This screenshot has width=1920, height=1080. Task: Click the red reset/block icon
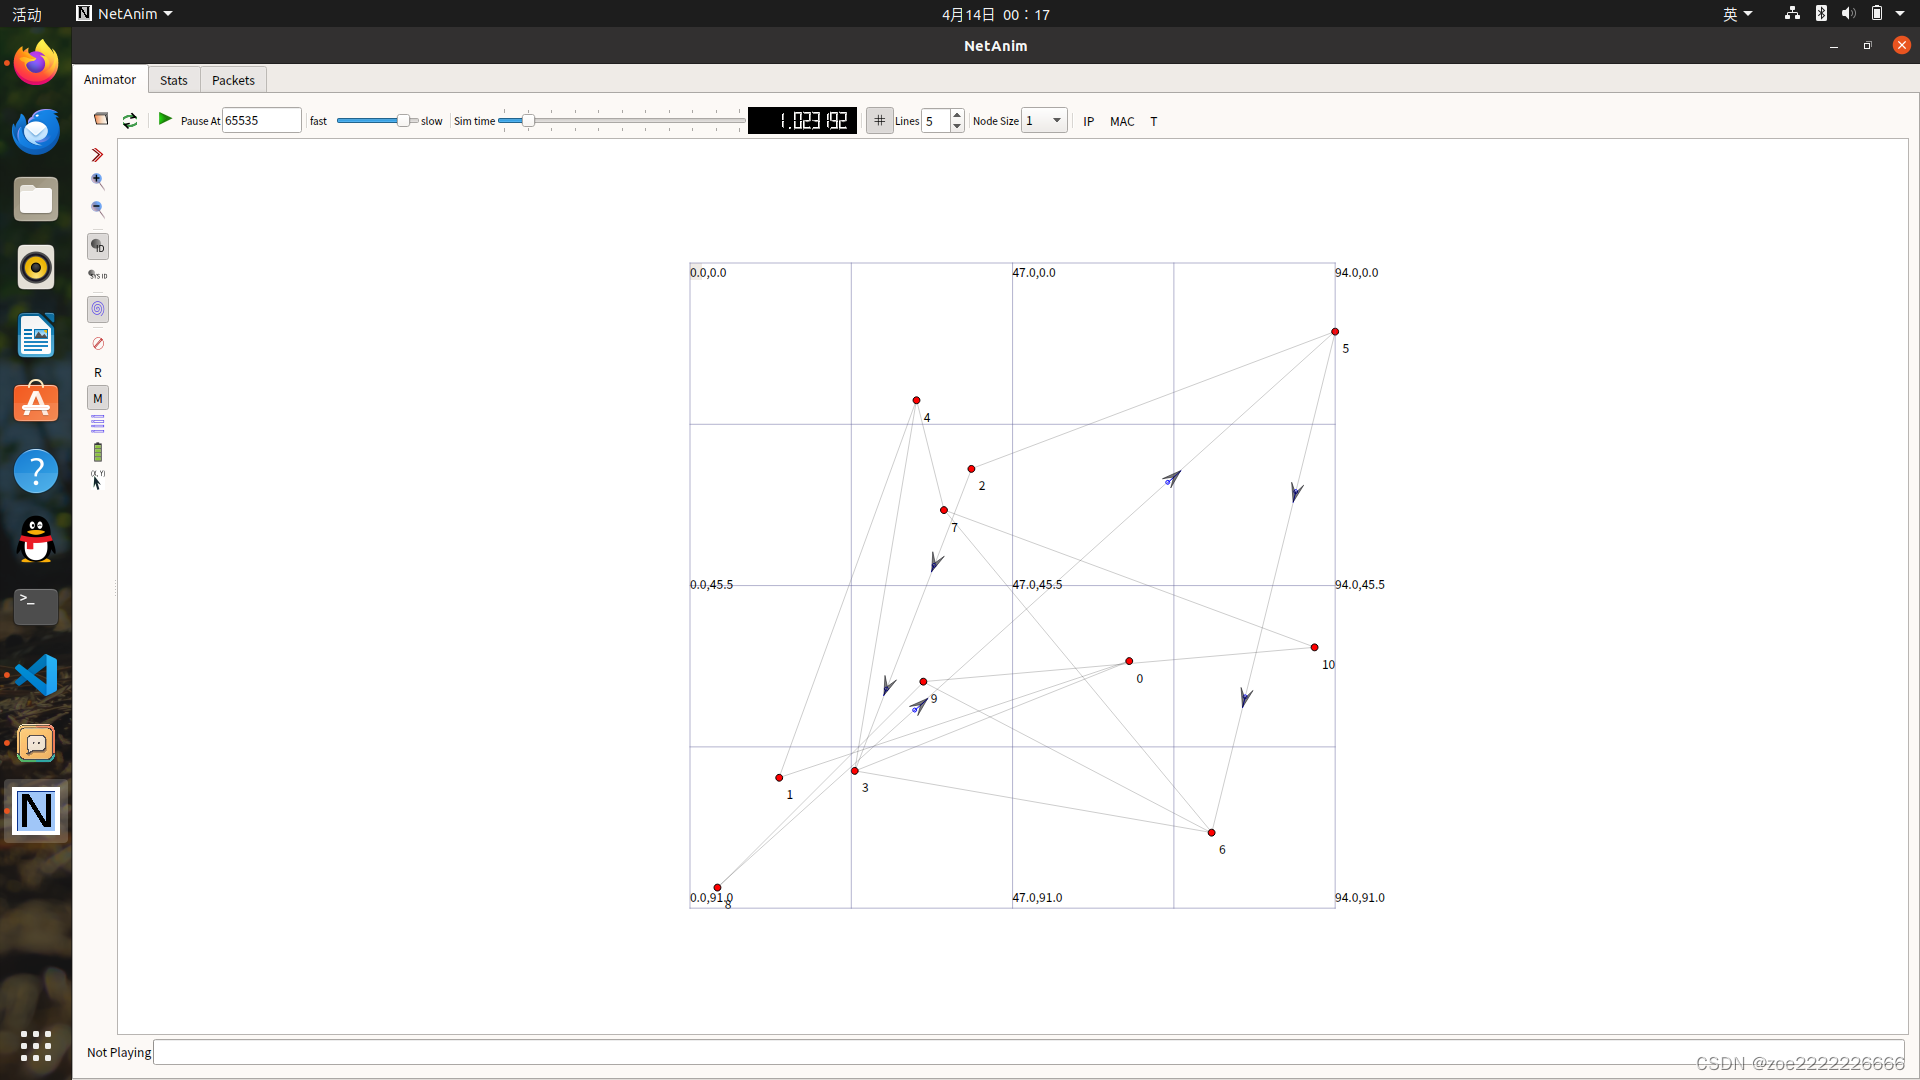pyautogui.click(x=98, y=344)
